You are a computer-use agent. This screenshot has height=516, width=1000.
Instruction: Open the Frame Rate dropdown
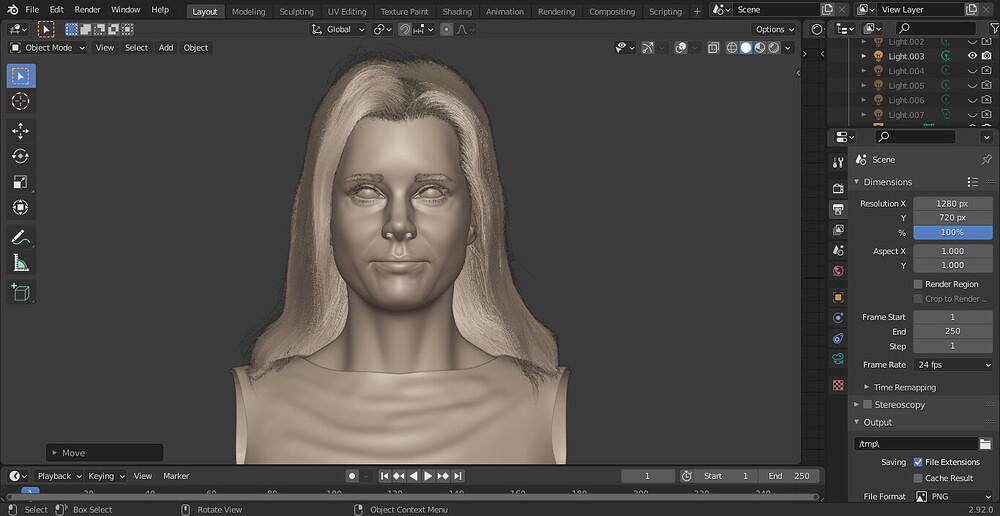[952, 365]
